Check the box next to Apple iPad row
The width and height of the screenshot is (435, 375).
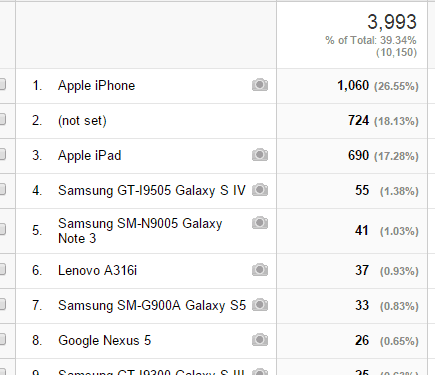tap(2, 154)
